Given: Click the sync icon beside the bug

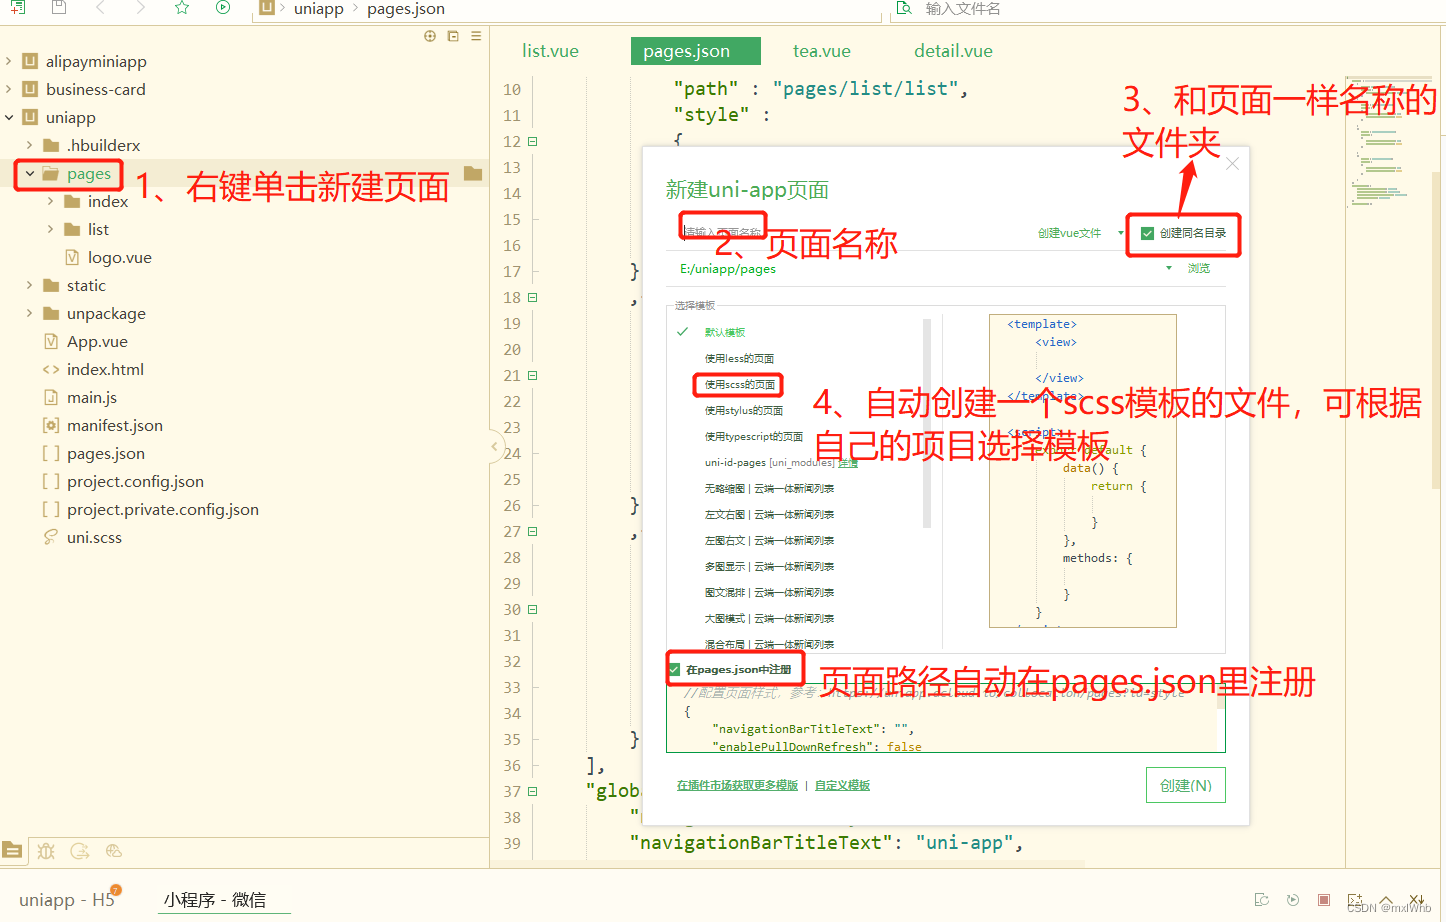Looking at the screenshot, I should click(80, 851).
